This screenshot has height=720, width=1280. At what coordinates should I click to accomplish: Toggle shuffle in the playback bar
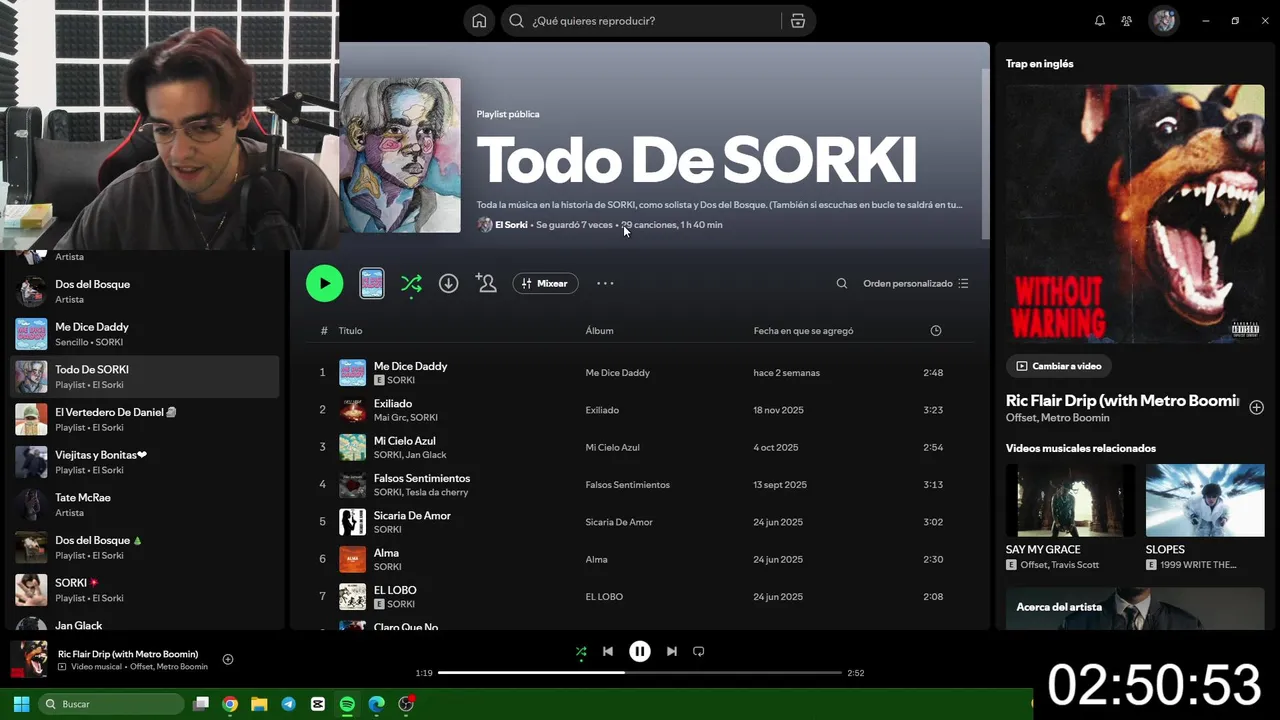(x=581, y=652)
